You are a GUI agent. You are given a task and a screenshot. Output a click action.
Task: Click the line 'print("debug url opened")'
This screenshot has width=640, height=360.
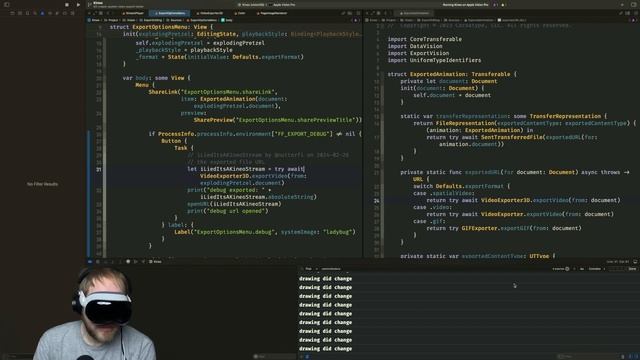tap(228, 211)
